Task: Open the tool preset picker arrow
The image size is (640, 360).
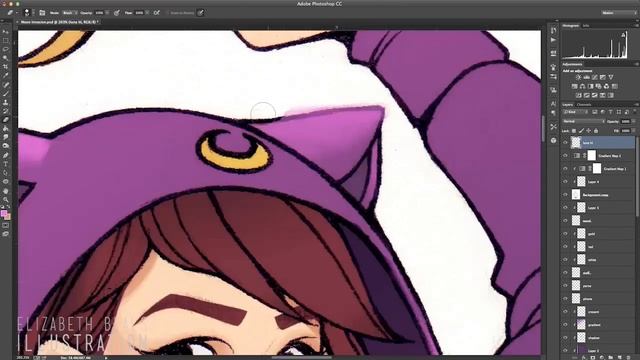Action: click(17, 13)
